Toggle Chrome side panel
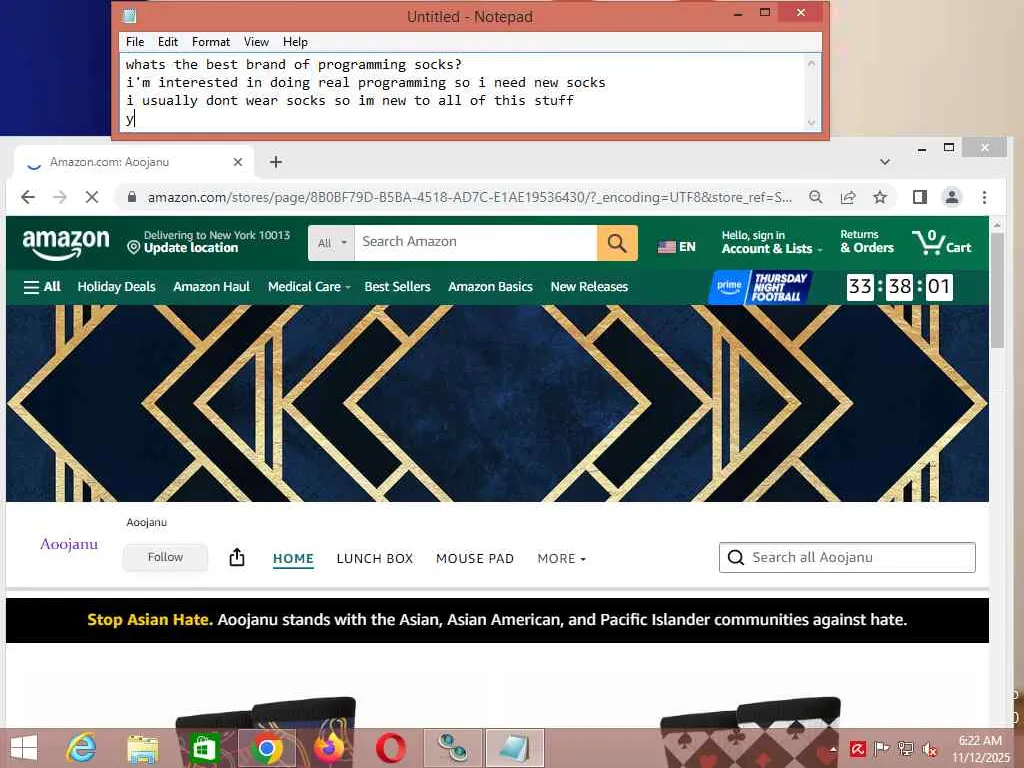The height and width of the screenshot is (768, 1024). pos(920,197)
